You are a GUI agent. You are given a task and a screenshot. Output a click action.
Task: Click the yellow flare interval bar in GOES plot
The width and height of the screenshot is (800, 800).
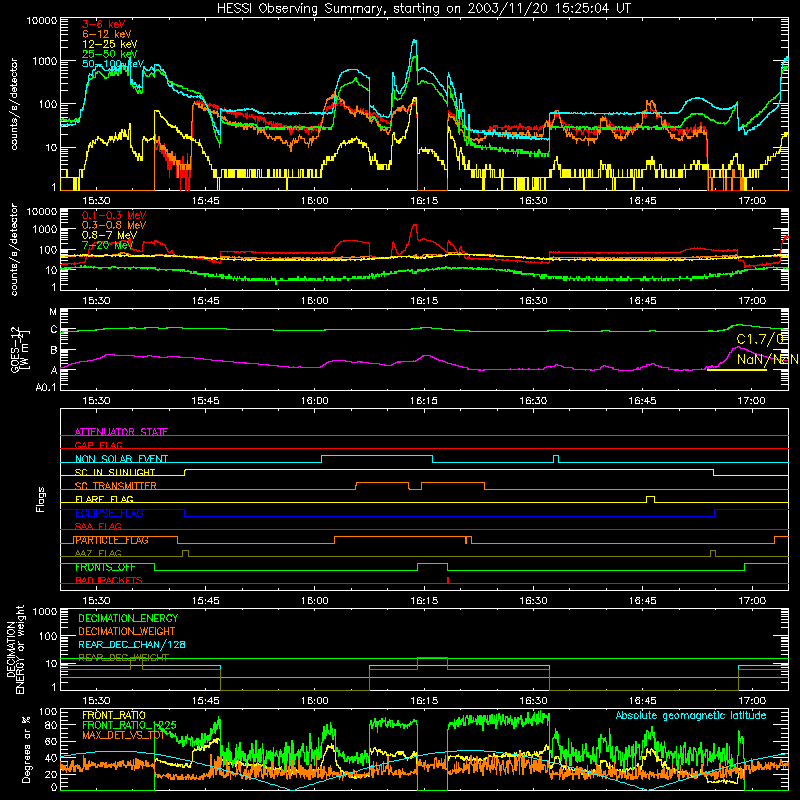[737, 369]
